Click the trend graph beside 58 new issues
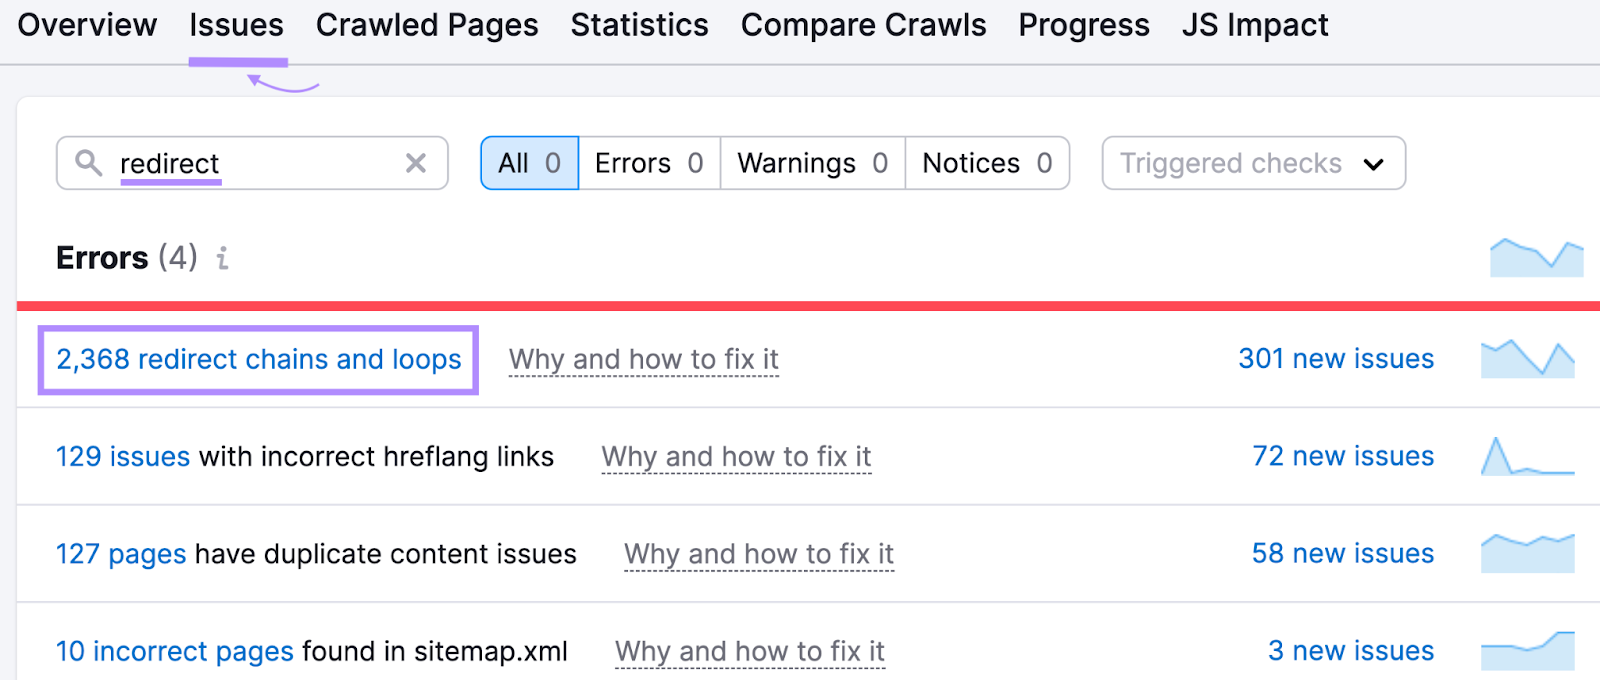 [x=1530, y=552]
